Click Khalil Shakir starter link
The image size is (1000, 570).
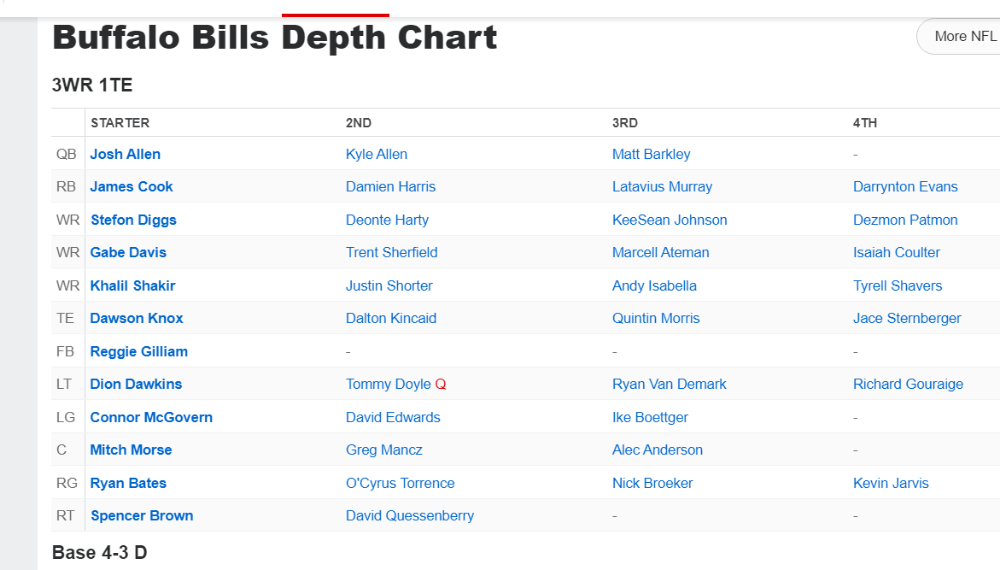click(x=133, y=286)
